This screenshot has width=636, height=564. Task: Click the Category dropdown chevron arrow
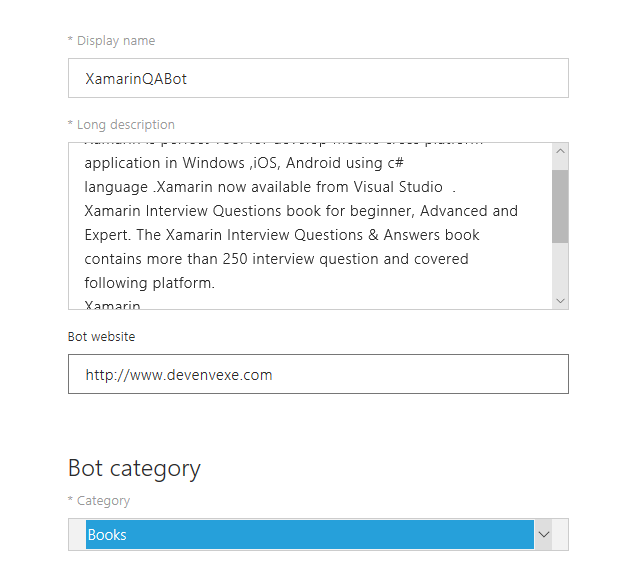pos(544,535)
